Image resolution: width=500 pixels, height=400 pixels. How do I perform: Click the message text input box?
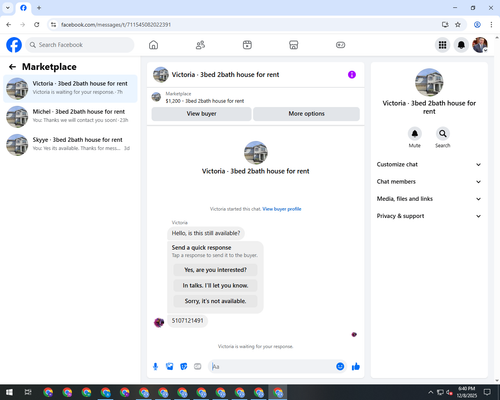pyautogui.click(x=272, y=367)
